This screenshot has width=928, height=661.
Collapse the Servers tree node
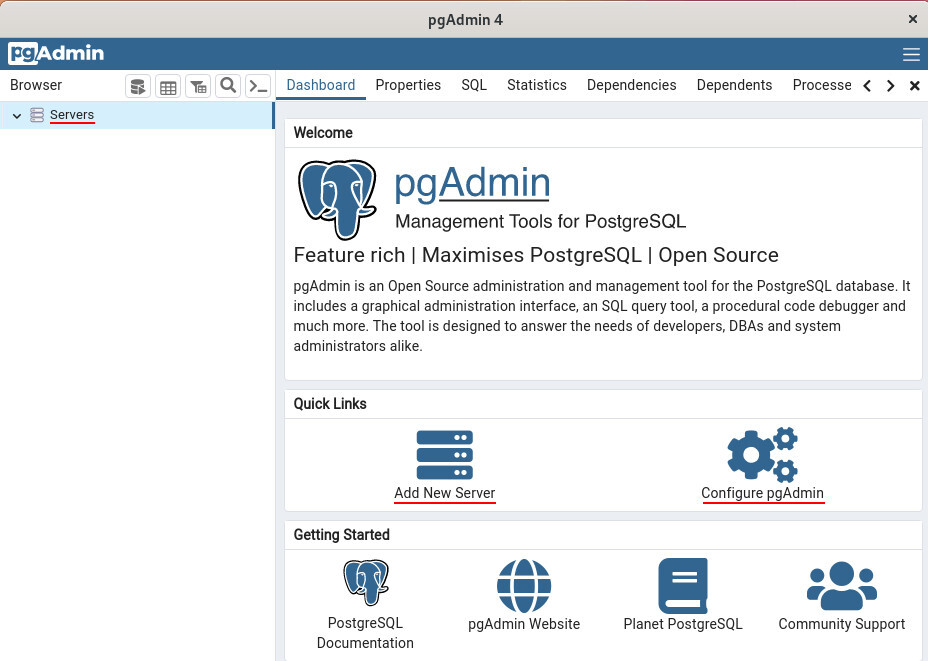pos(17,116)
